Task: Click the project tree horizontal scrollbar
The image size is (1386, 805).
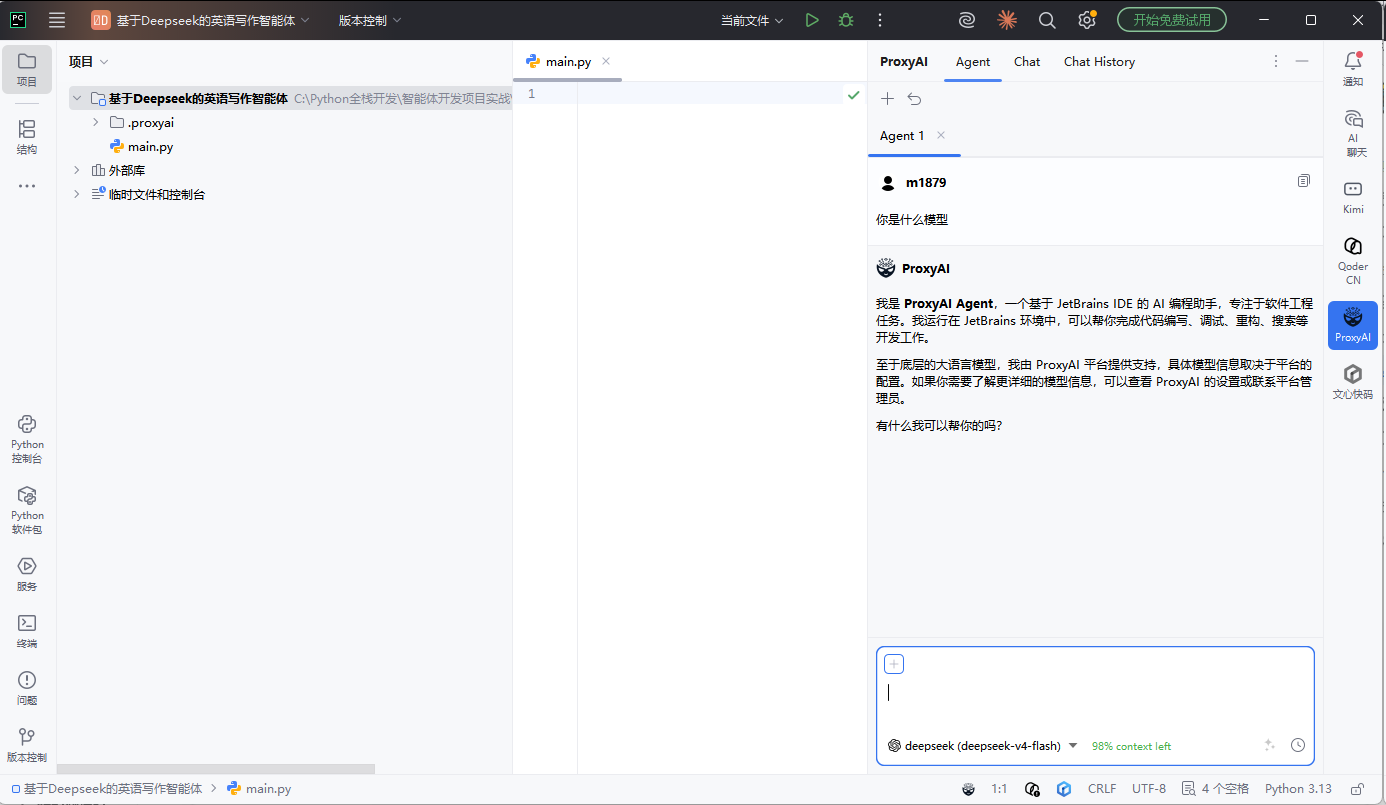Action: pos(215,769)
